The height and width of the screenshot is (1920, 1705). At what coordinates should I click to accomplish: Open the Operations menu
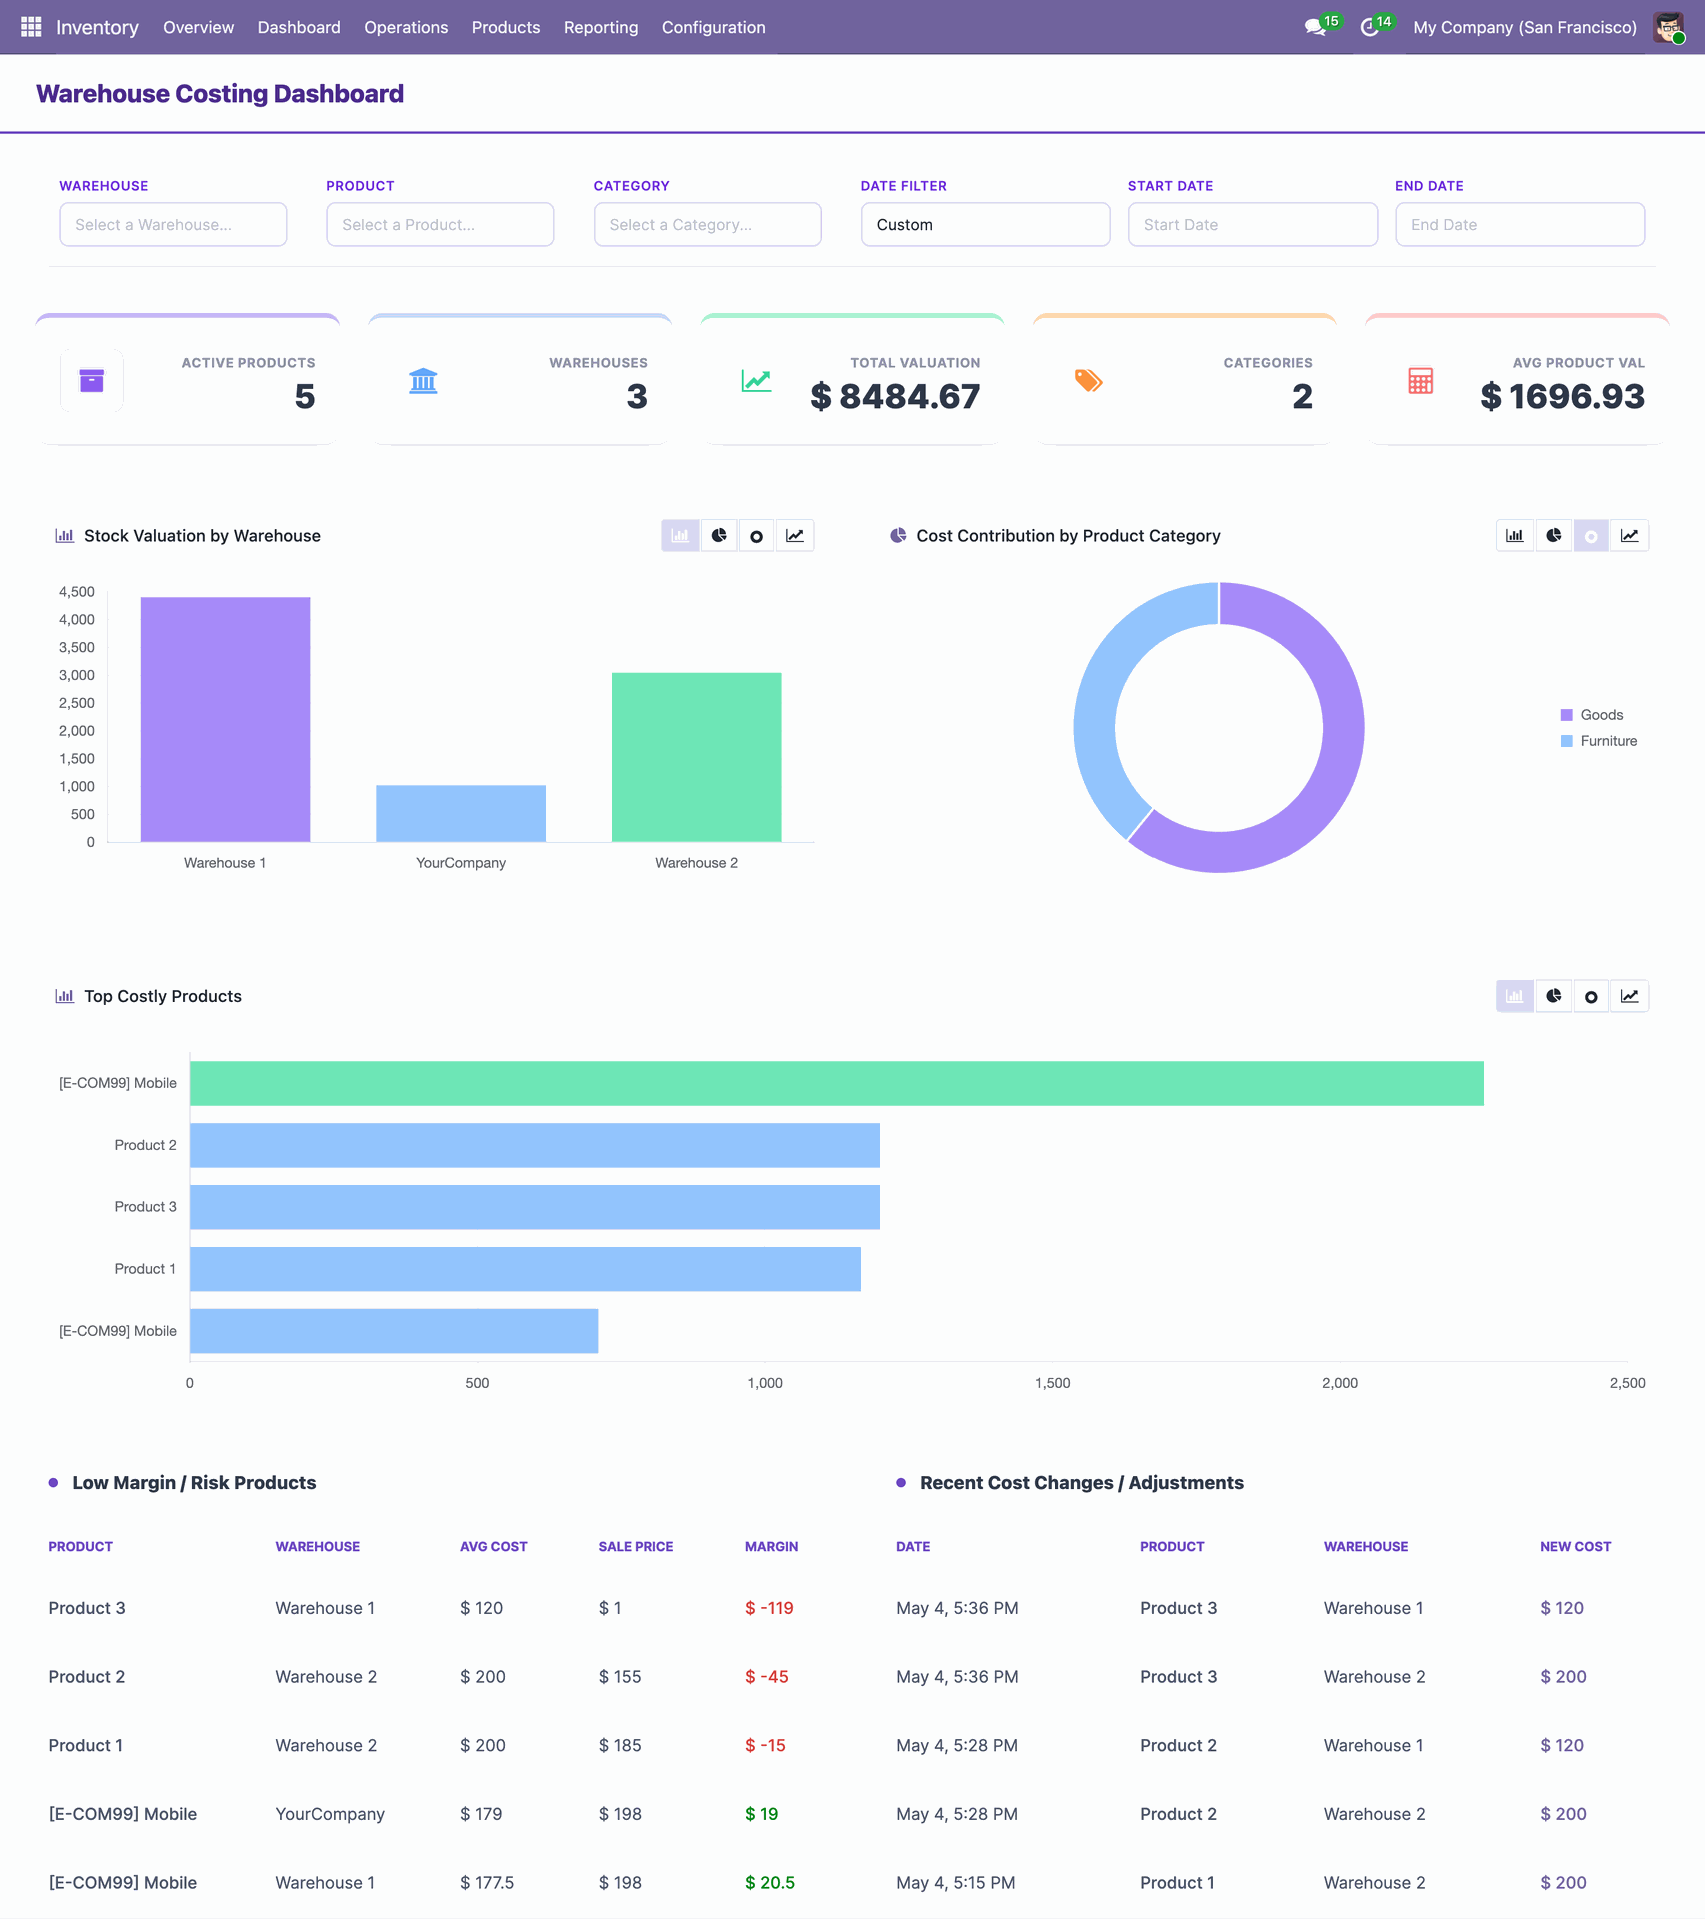pyautogui.click(x=406, y=27)
